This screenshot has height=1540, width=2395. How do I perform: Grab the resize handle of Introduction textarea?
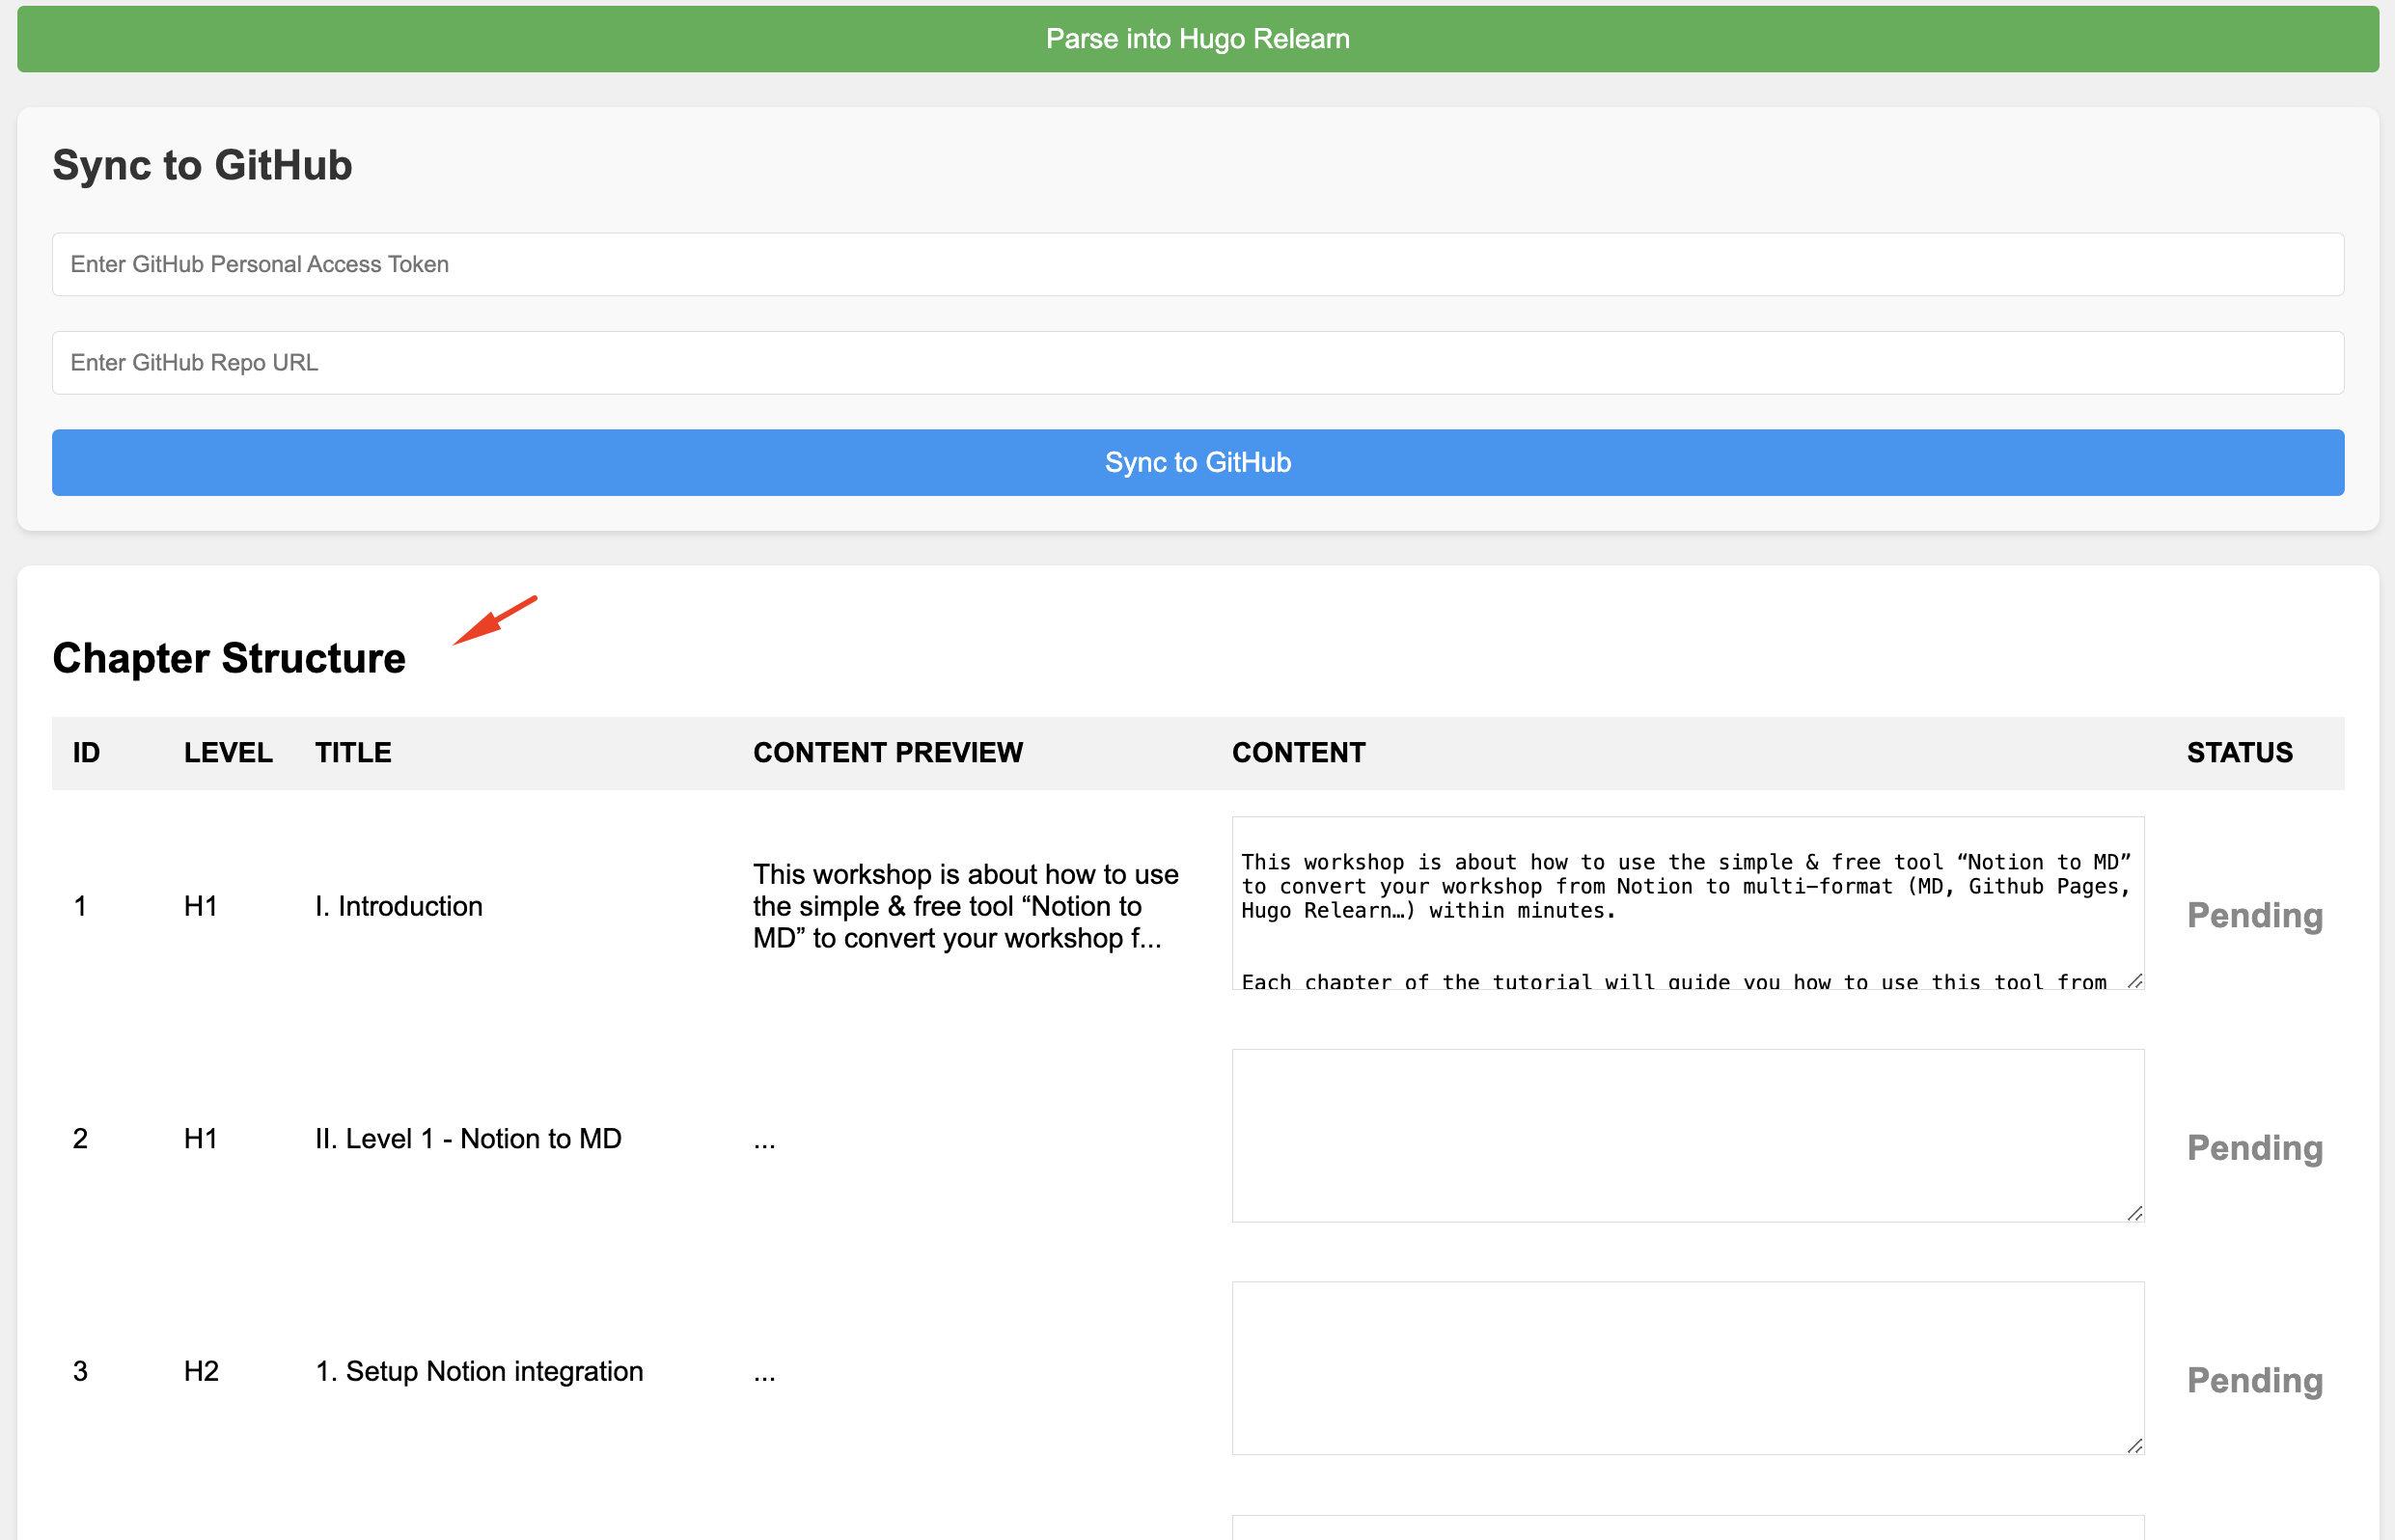2134,981
